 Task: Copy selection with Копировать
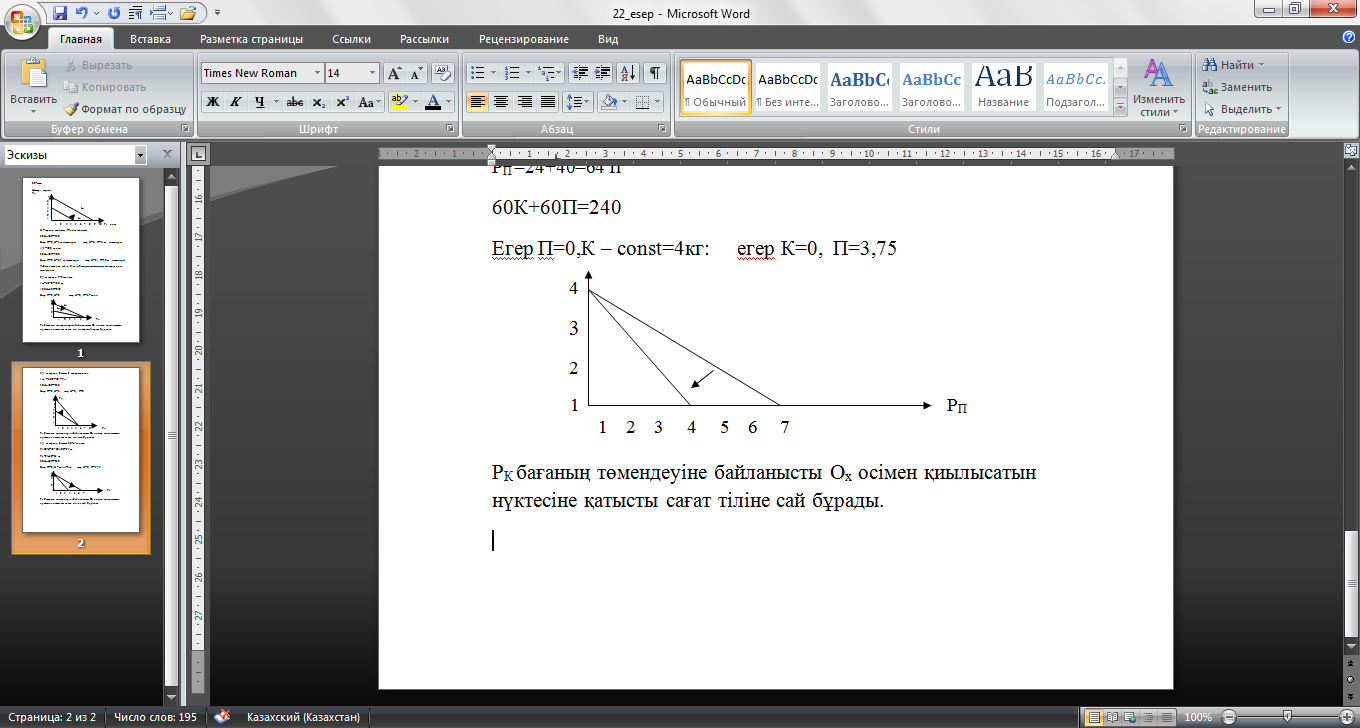click(x=106, y=87)
